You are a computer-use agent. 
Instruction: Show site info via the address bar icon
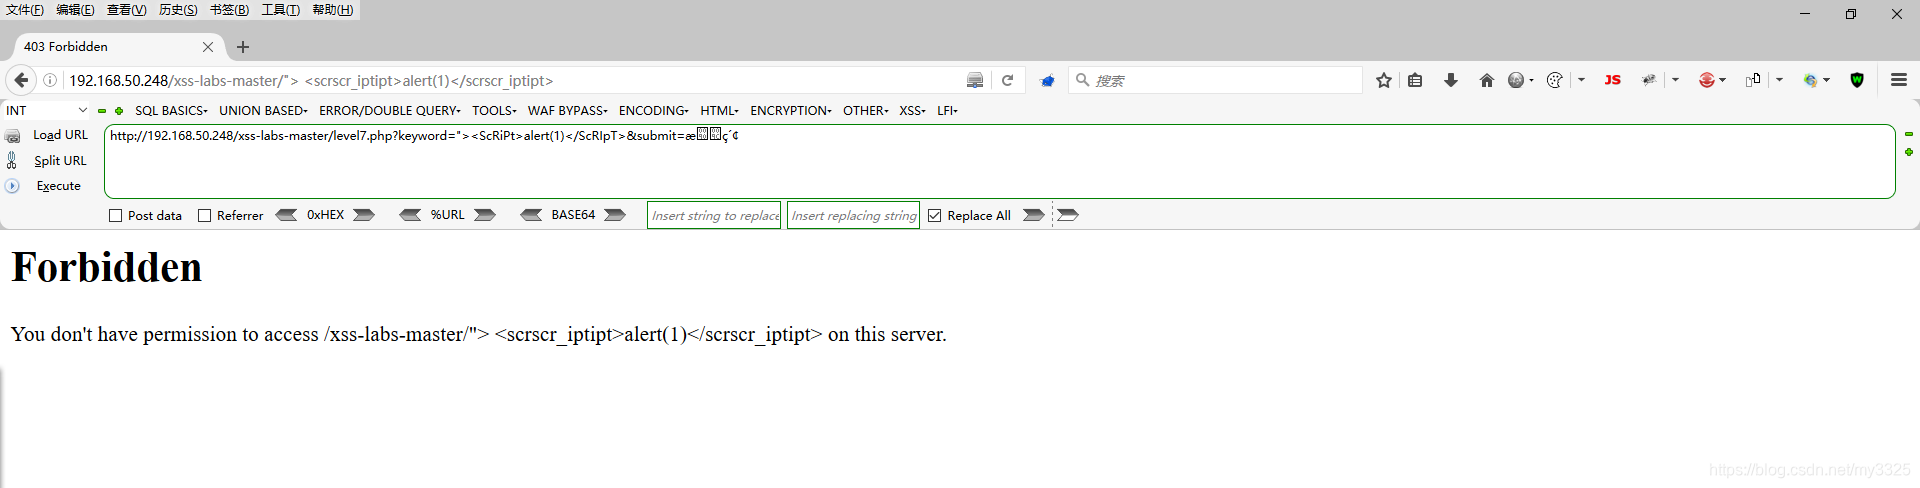(50, 80)
